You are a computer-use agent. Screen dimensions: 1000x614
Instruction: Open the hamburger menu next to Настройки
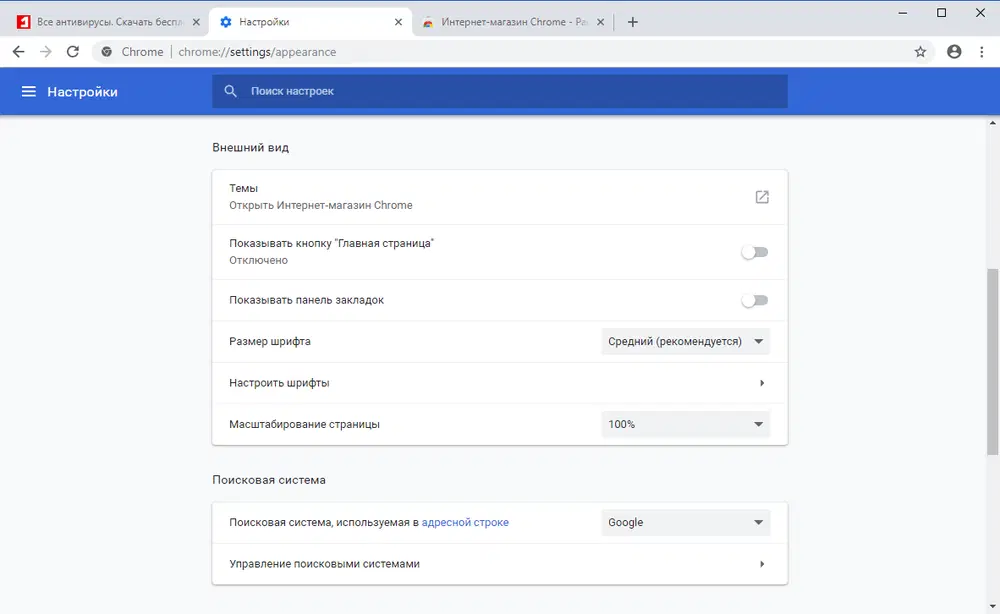tap(28, 91)
